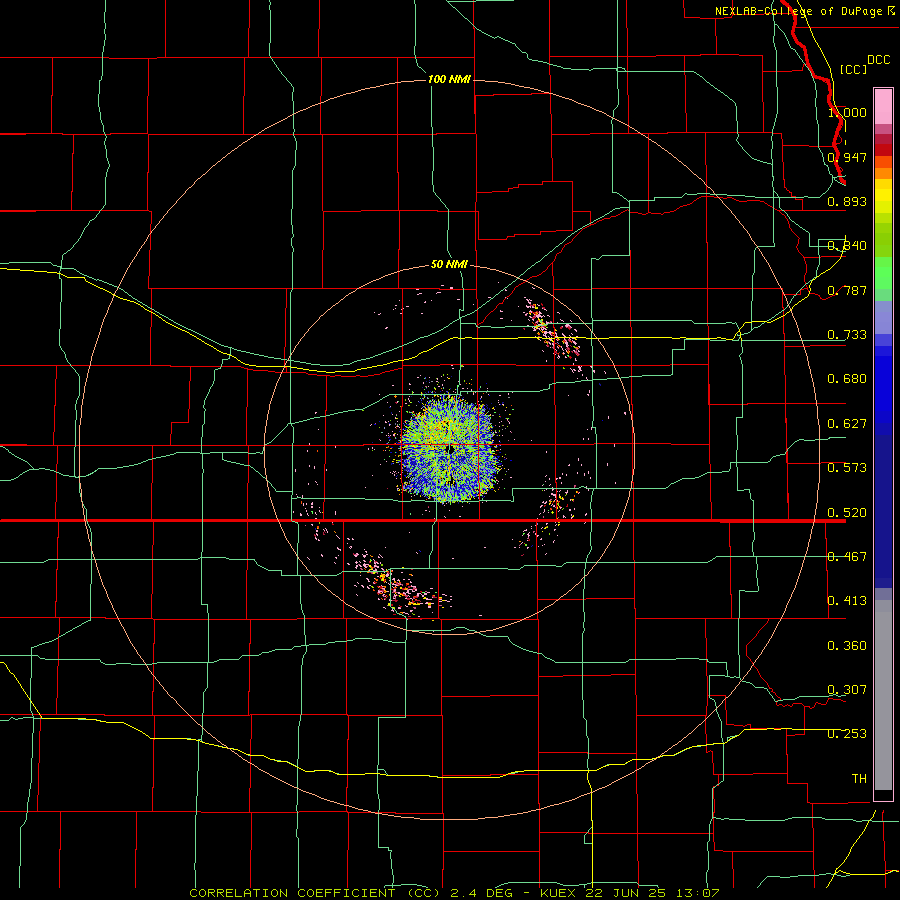
Task: Click the 0.573 legend value
Action: click(x=847, y=468)
